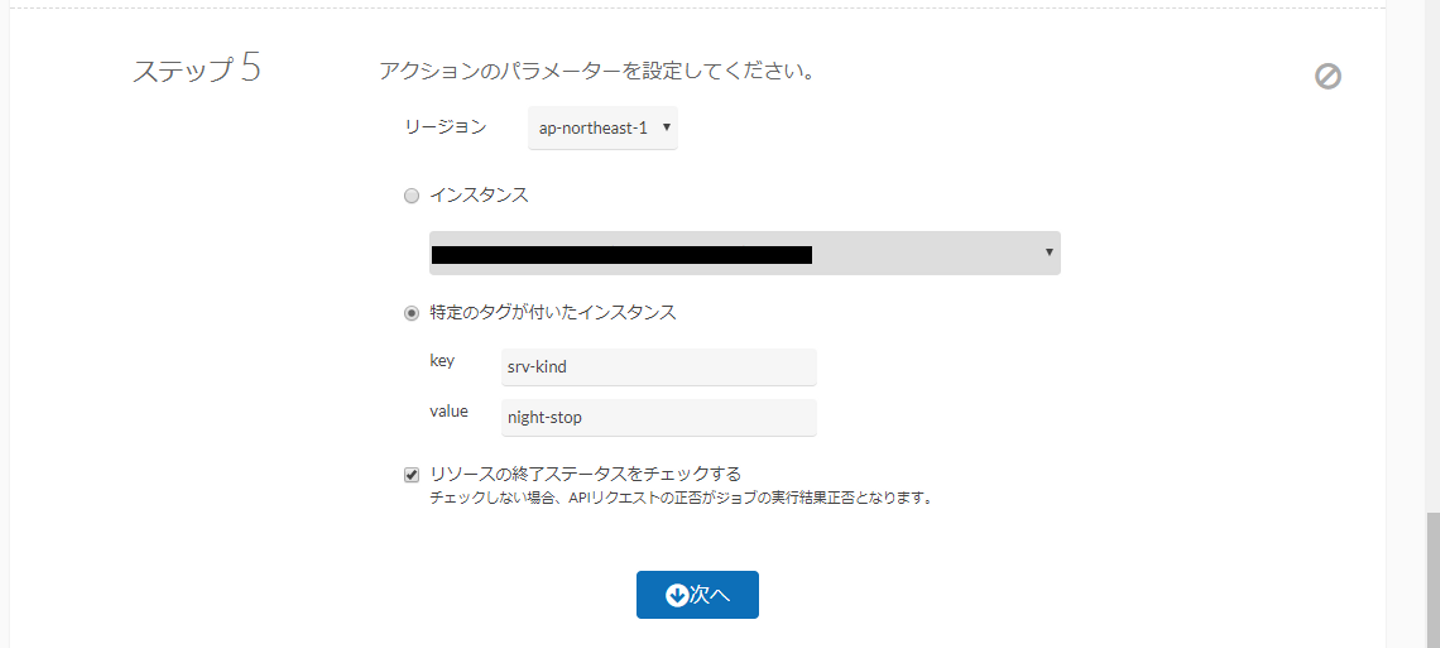This screenshot has height=648, width=1440.
Task: Click the リソースの終了ステータスをチェックする label text
Action: tap(585, 474)
